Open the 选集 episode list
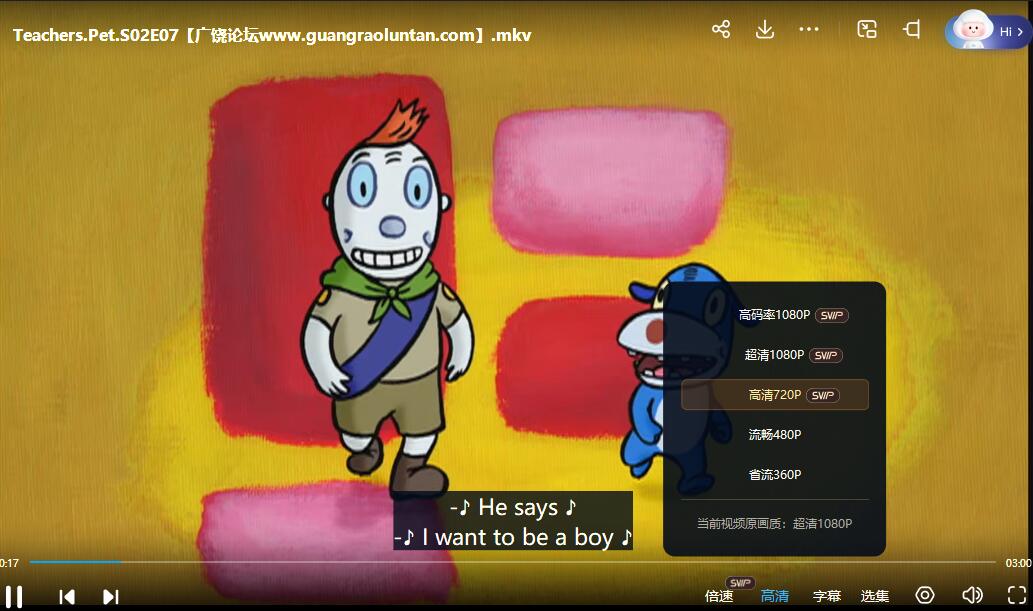1033x611 pixels. click(875, 596)
